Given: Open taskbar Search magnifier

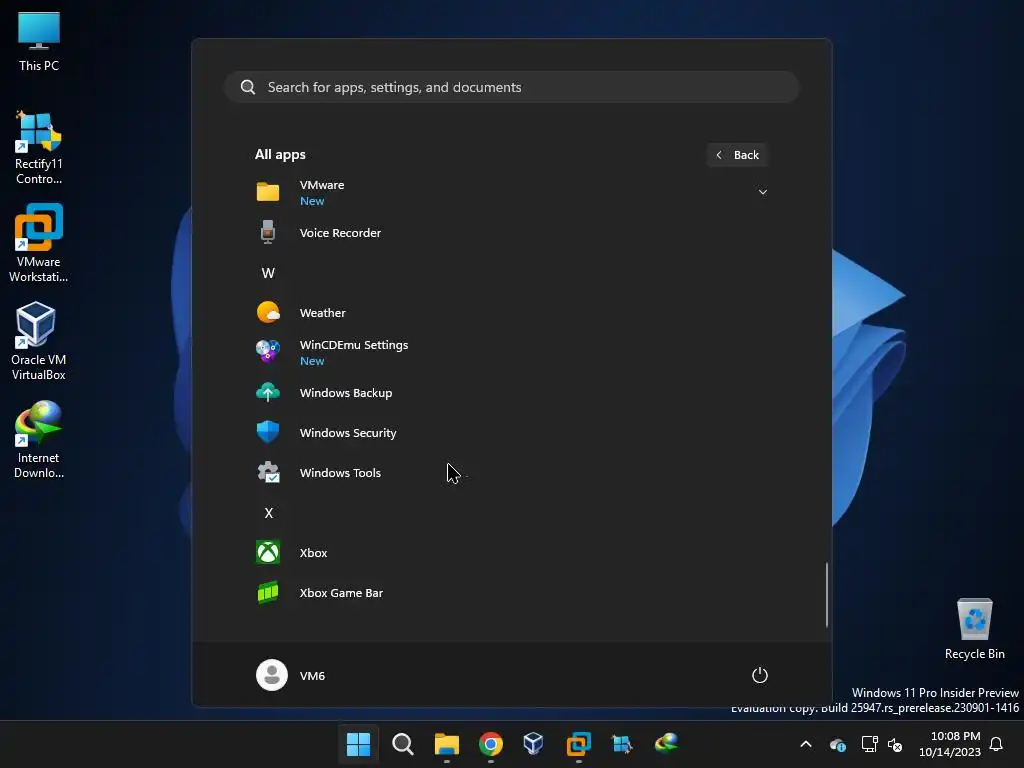Looking at the screenshot, I should tap(402, 744).
